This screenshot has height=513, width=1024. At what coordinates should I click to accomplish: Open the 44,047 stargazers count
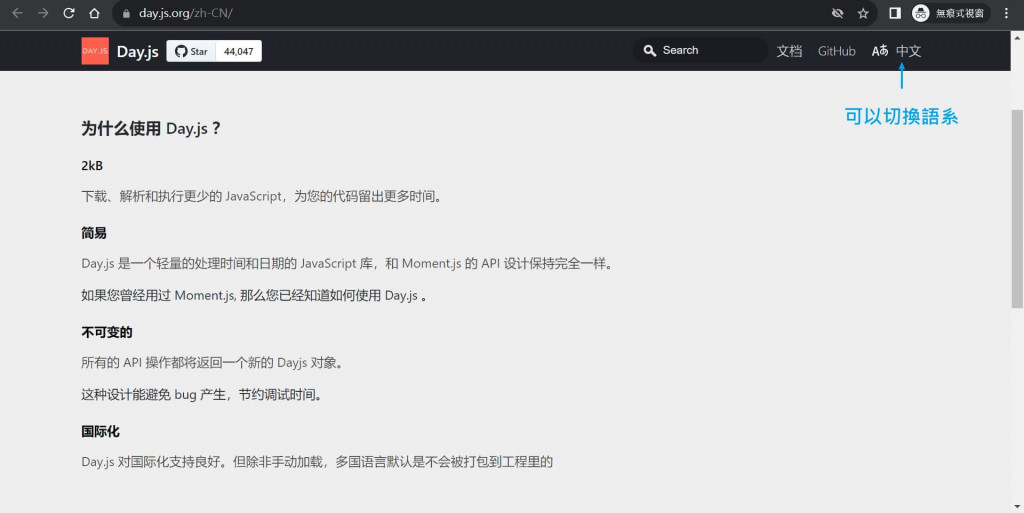coord(238,52)
